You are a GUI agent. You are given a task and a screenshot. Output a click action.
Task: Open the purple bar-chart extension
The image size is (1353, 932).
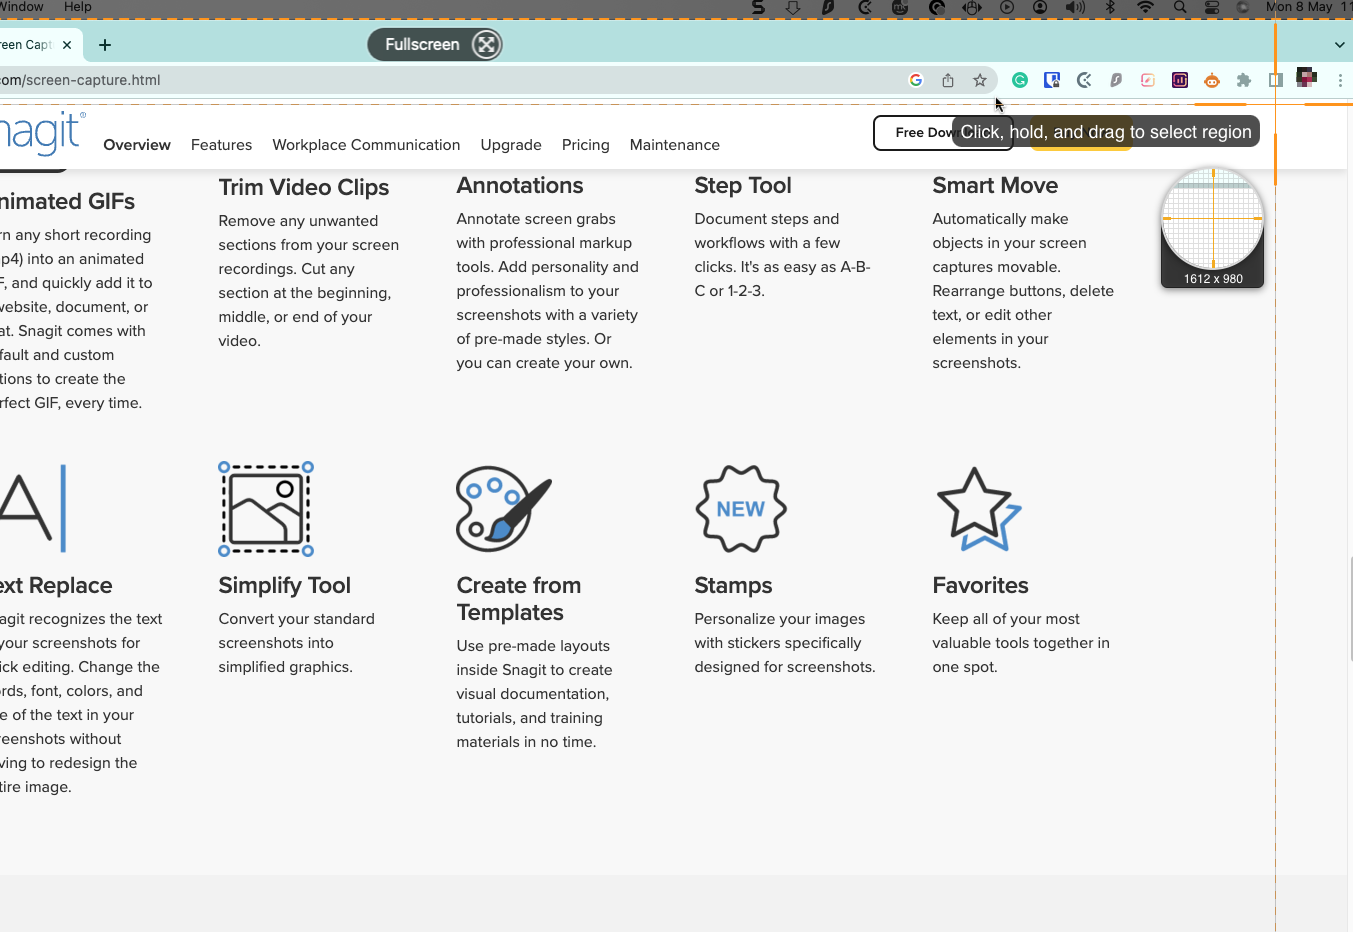pyautogui.click(x=1180, y=80)
